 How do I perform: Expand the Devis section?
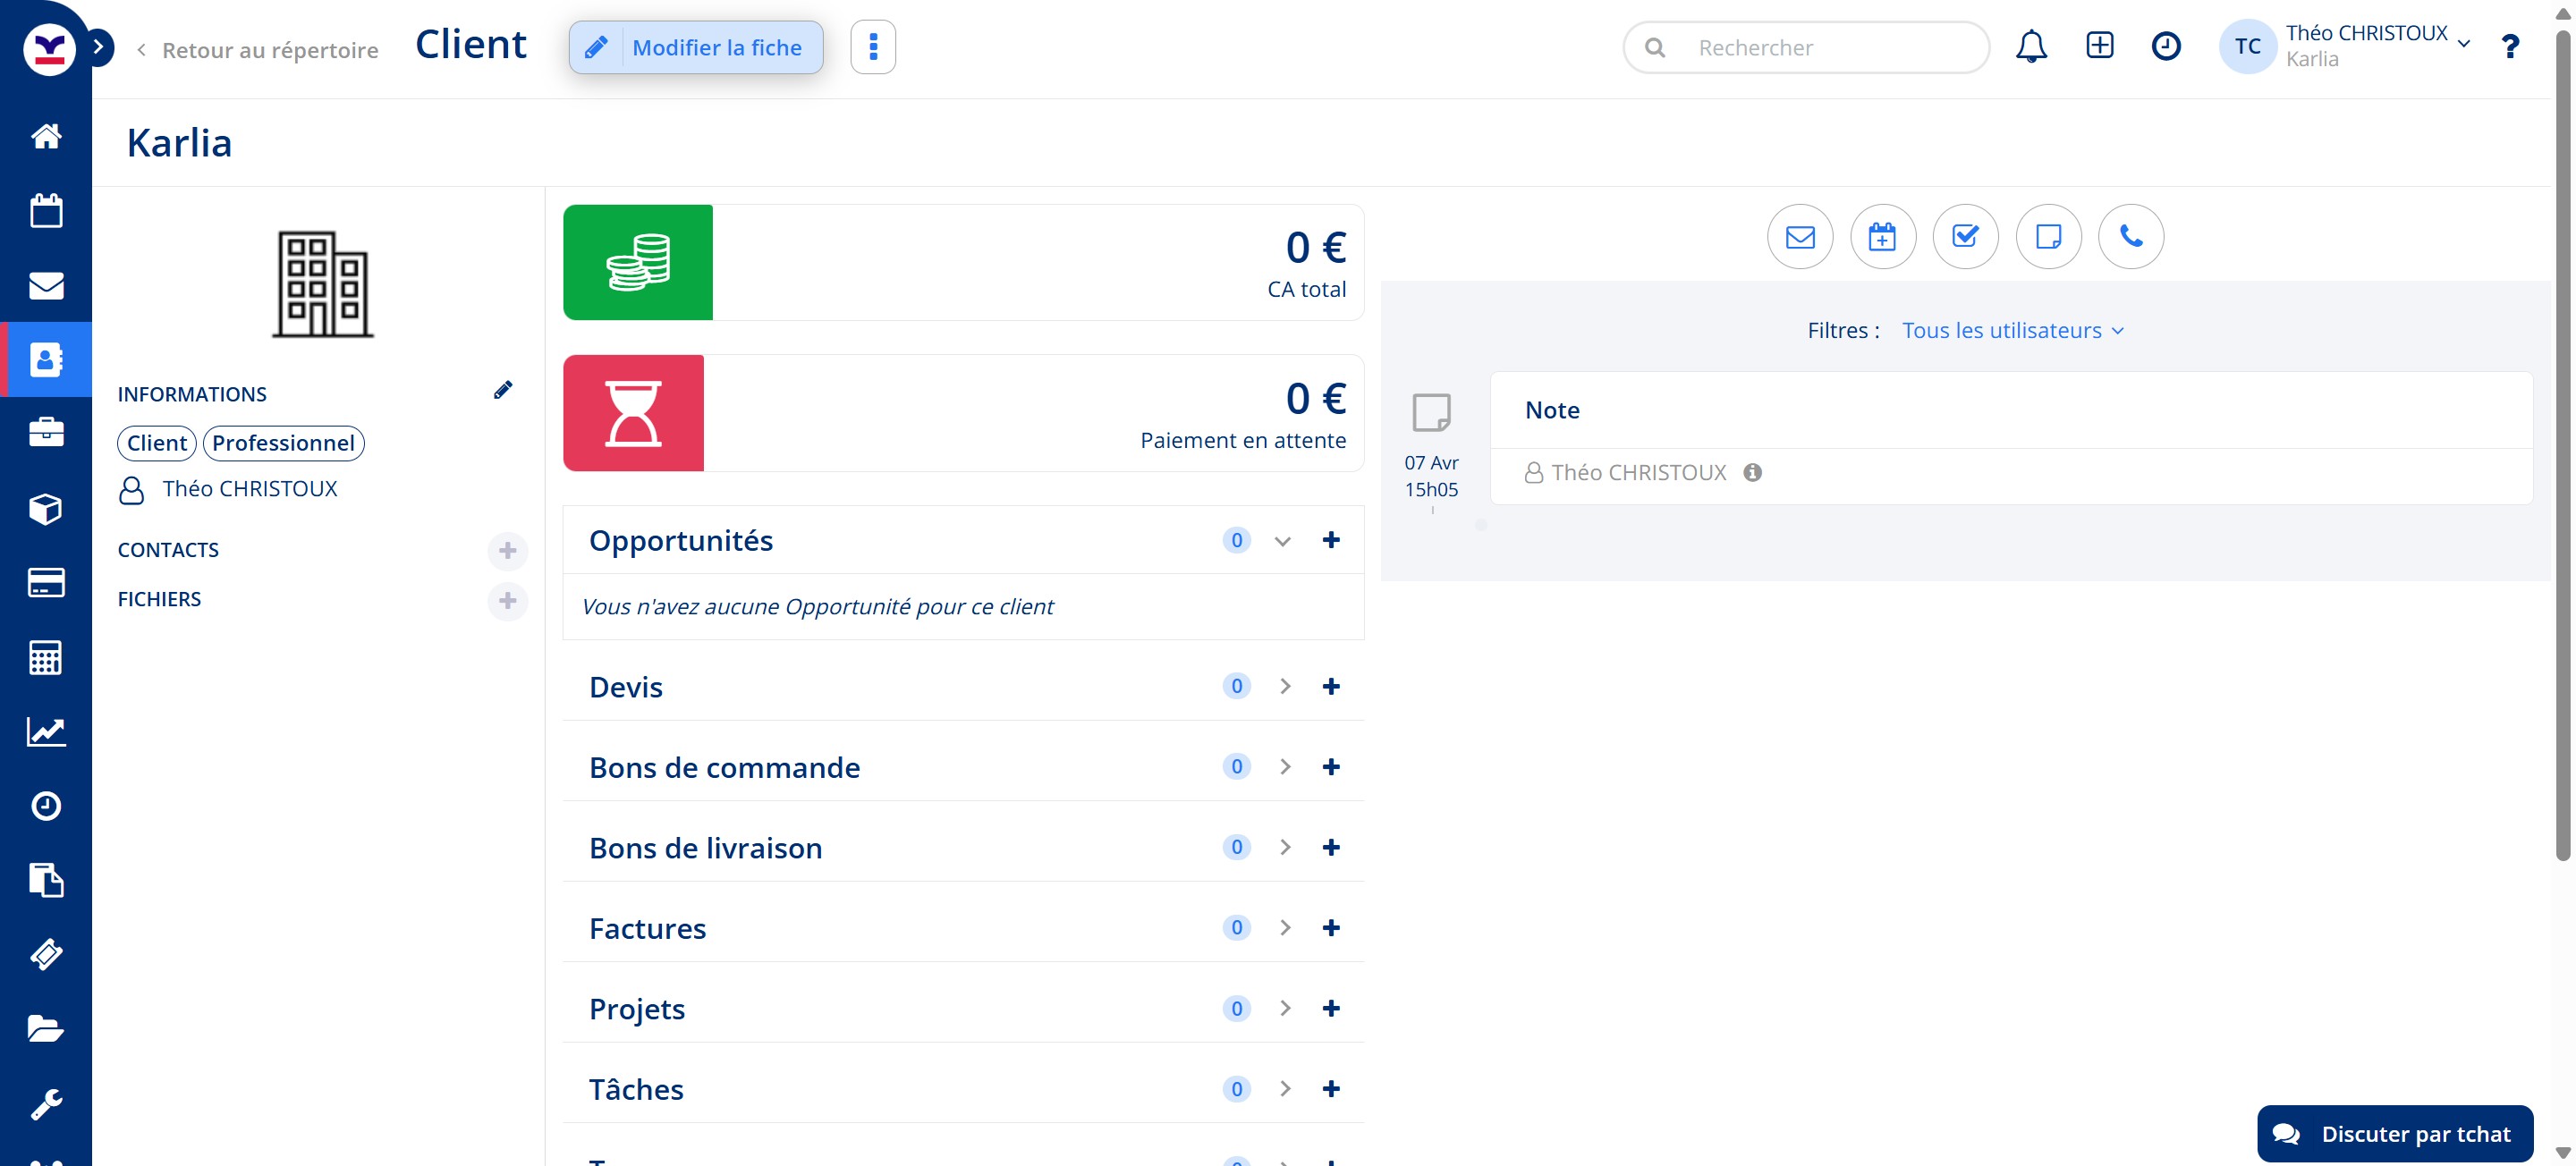click(x=1285, y=686)
